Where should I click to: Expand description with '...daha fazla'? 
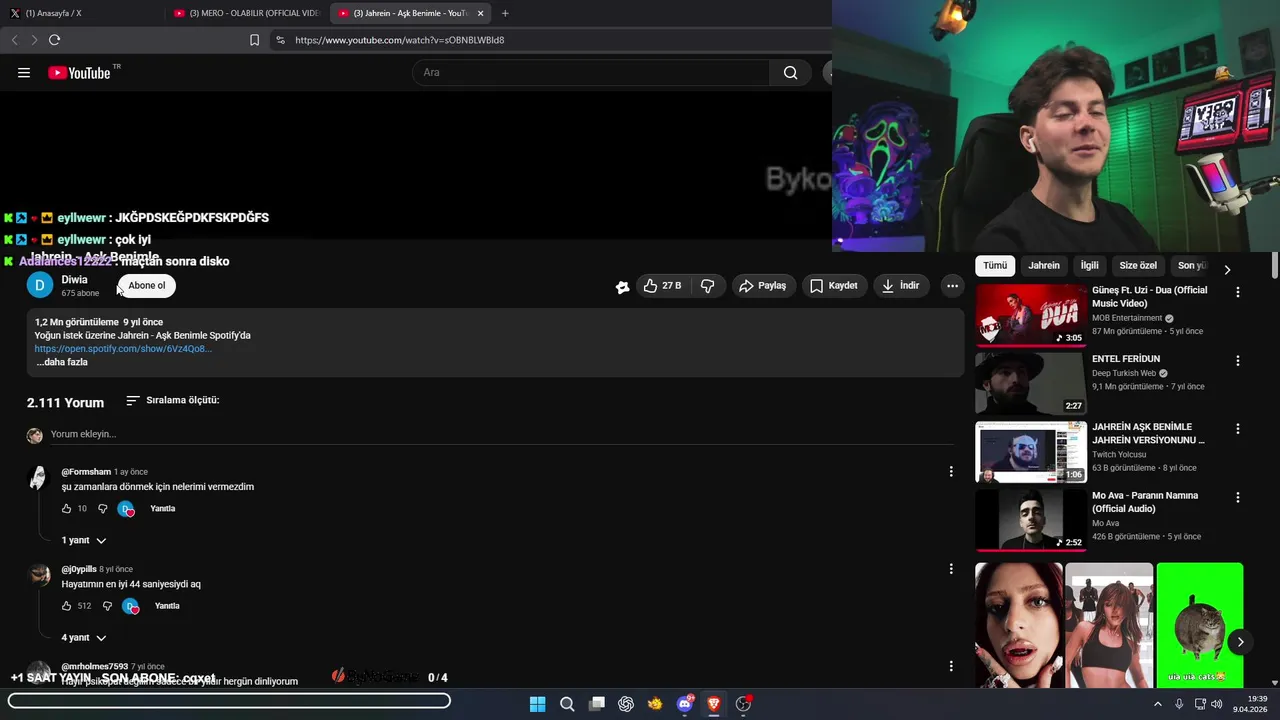[62, 362]
